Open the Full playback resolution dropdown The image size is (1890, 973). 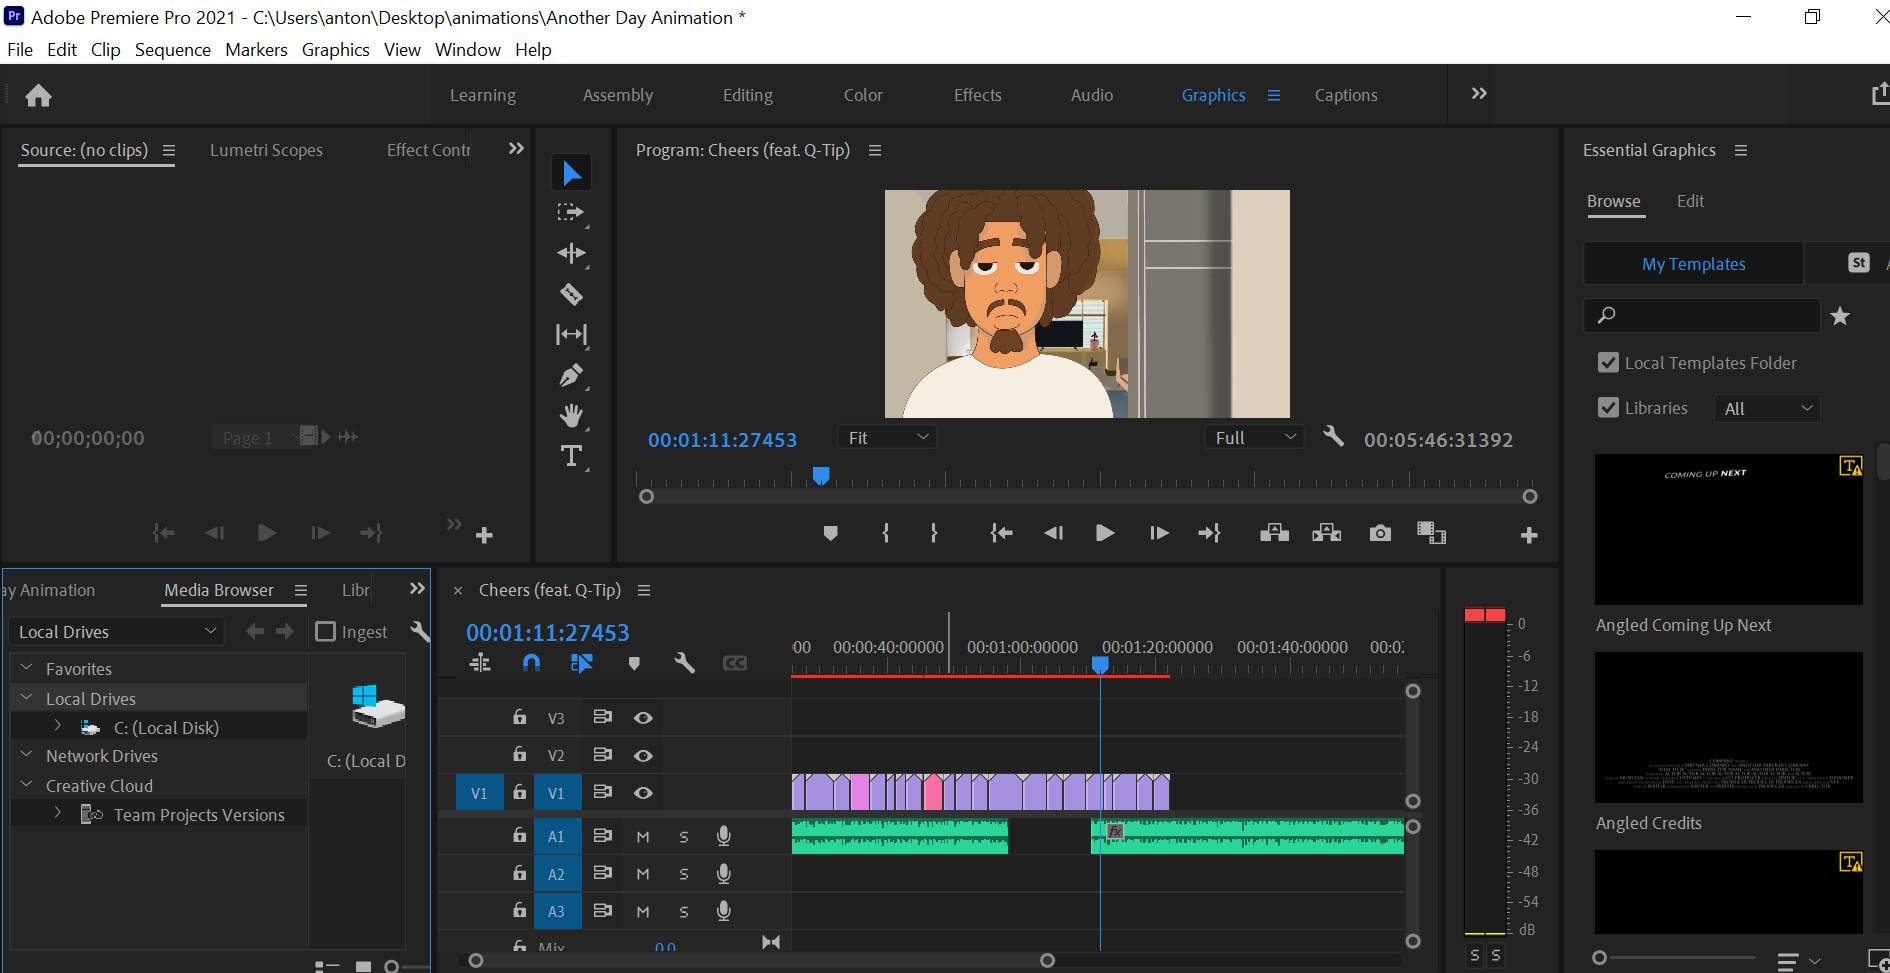tap(1255, 437)
